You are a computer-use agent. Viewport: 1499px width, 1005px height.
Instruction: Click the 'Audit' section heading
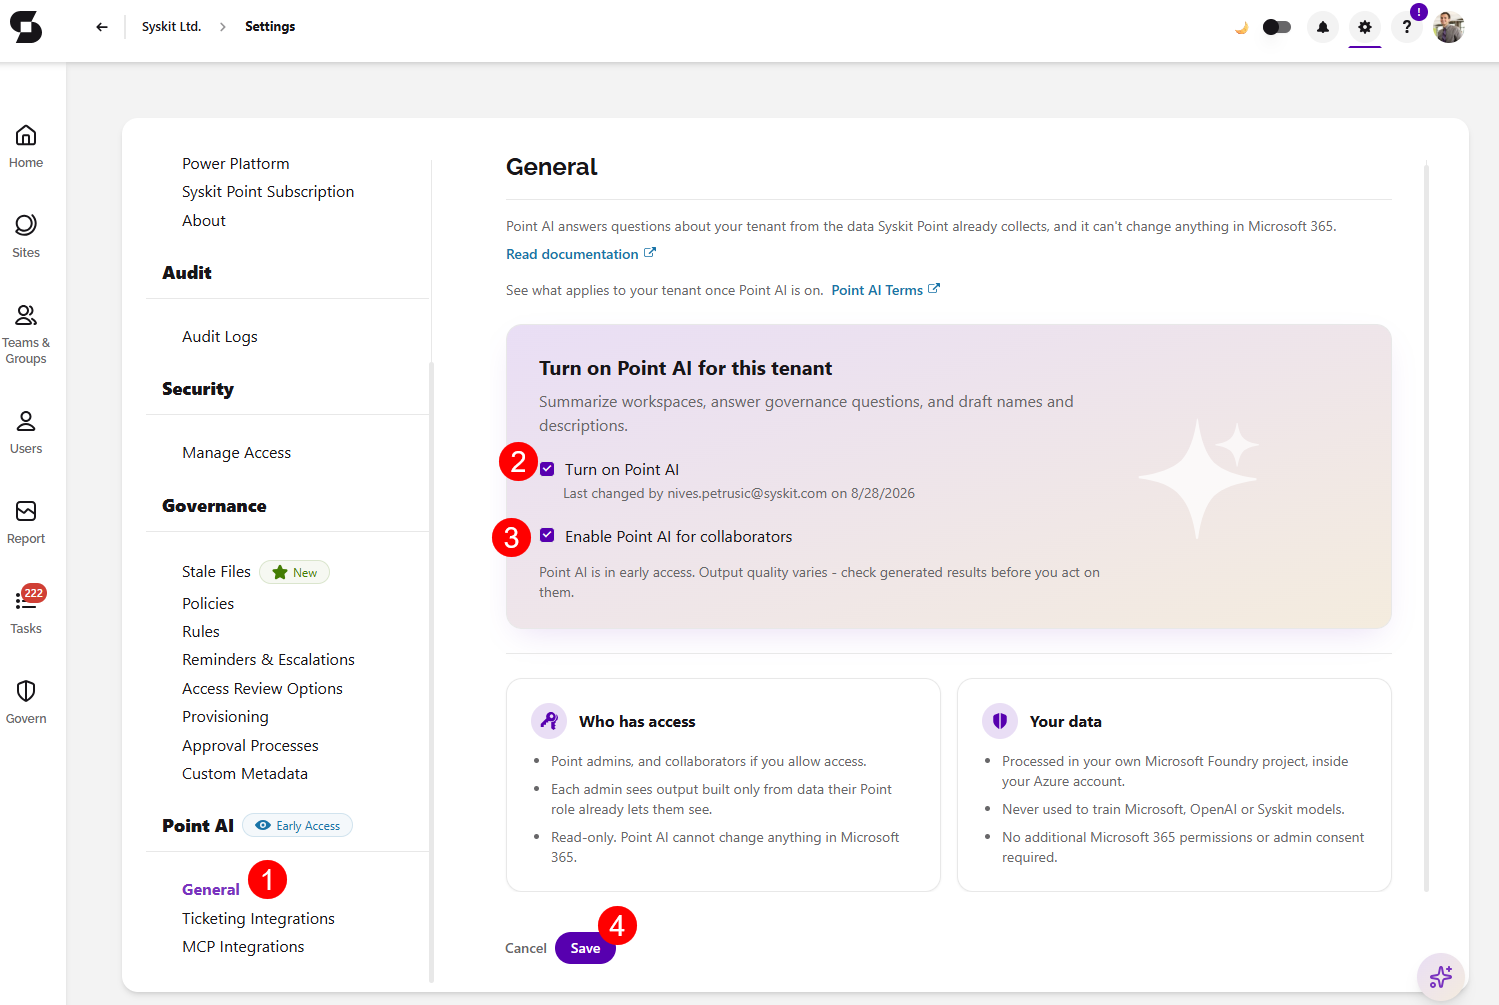187,273
